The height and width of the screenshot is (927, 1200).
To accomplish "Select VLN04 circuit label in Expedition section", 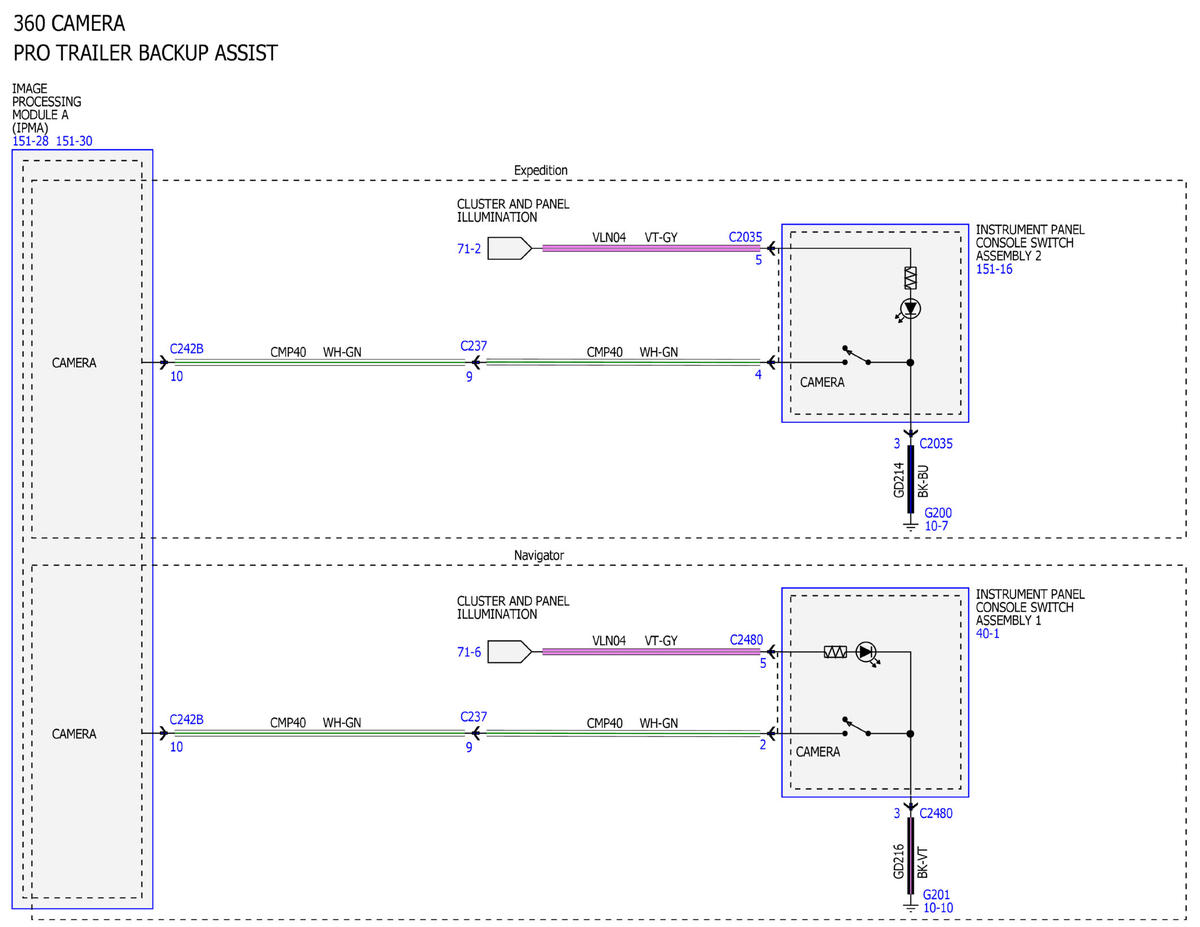I will 609,237.
